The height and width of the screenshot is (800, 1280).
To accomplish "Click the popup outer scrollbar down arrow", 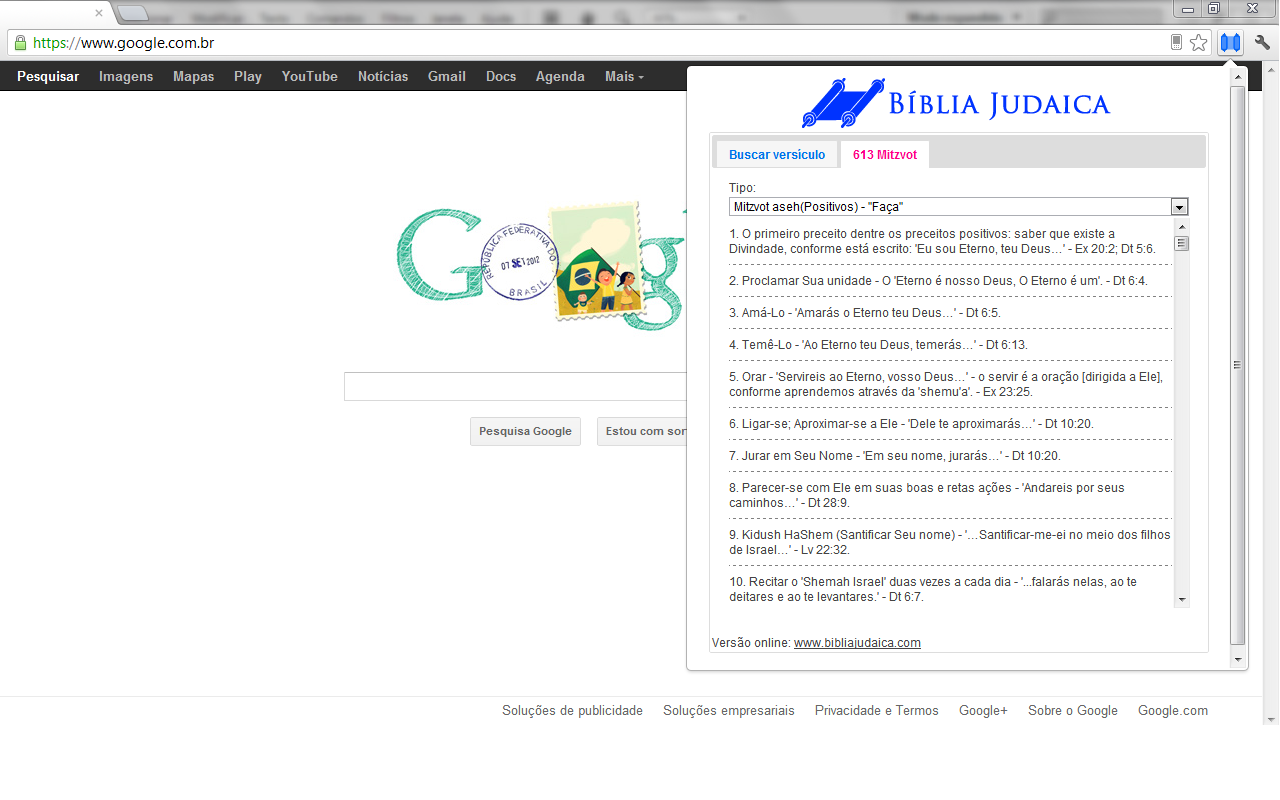I will pyautogui.click(x=1238, y=660).
